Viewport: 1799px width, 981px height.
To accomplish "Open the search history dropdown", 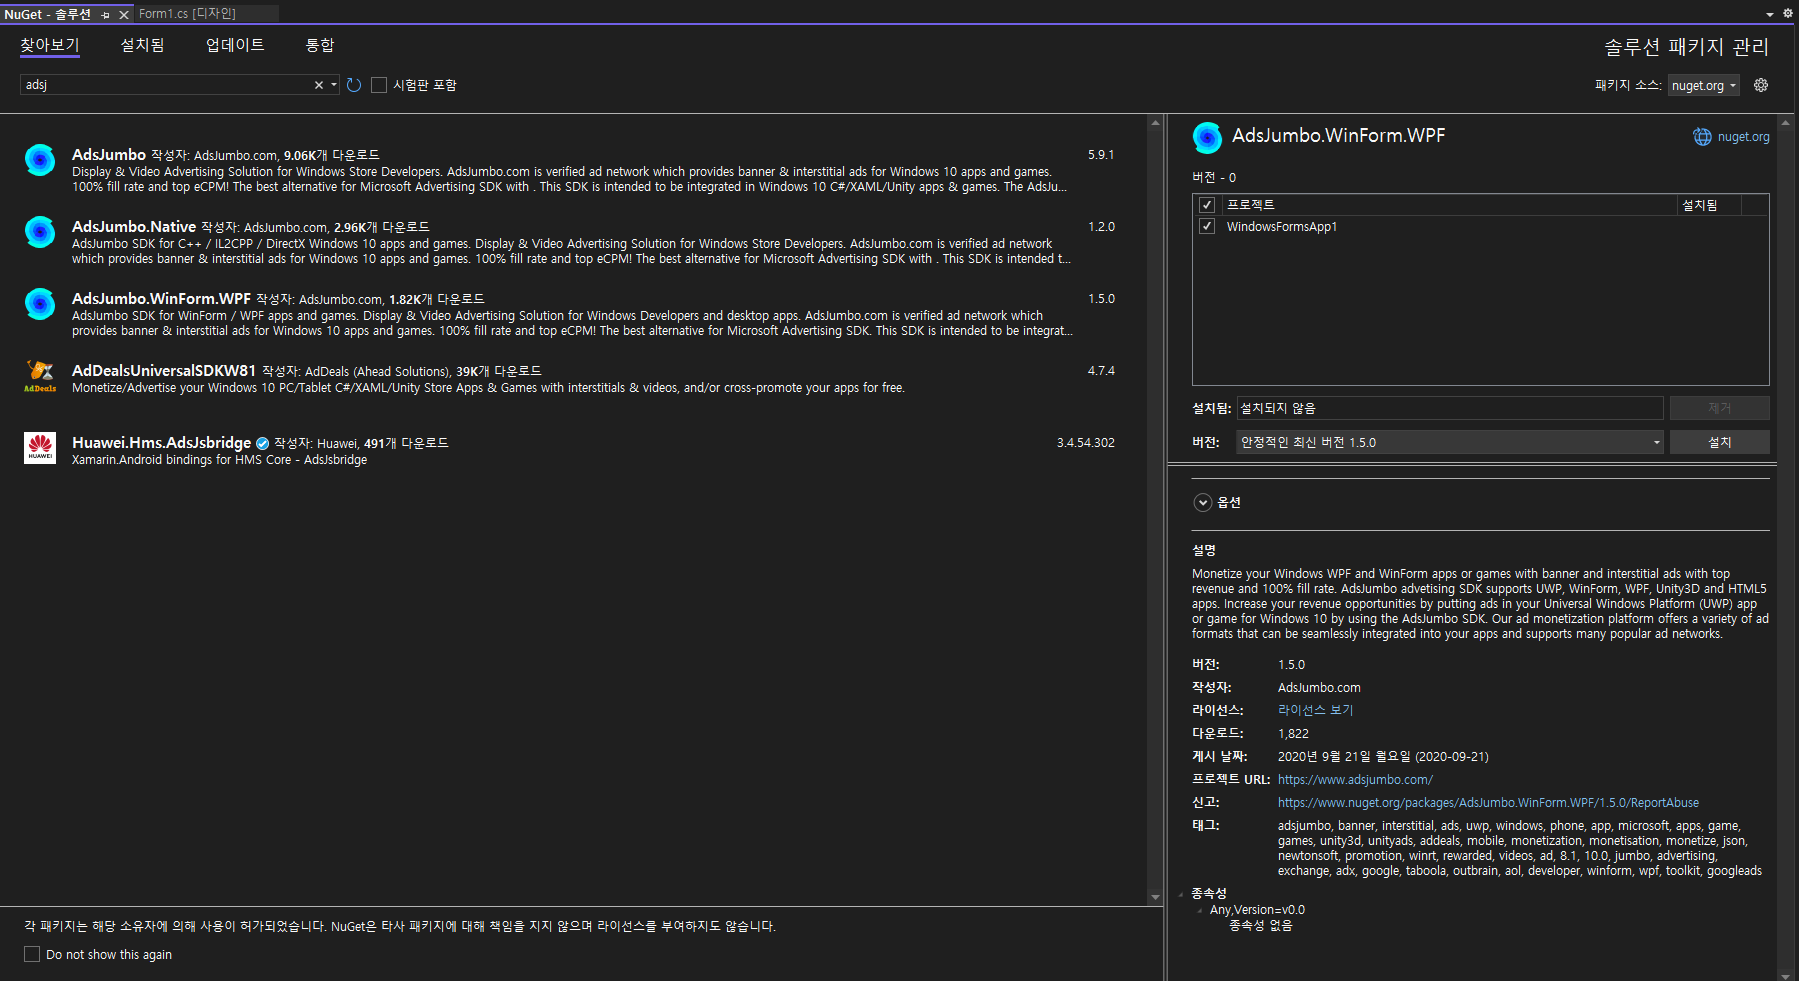I will pos(334,85).
